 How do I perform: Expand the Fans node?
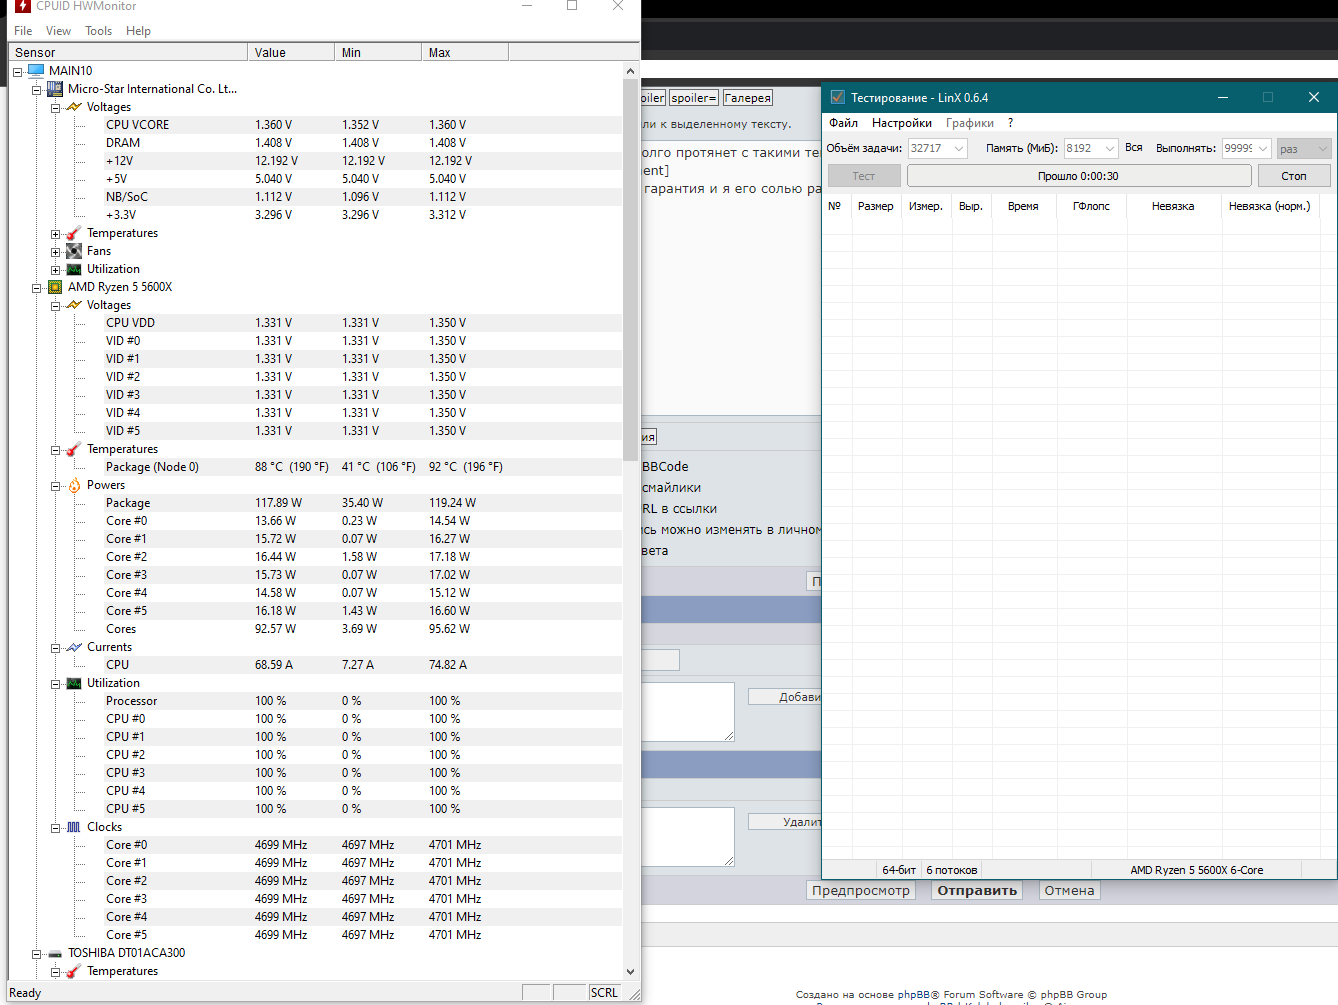[56, 252]
